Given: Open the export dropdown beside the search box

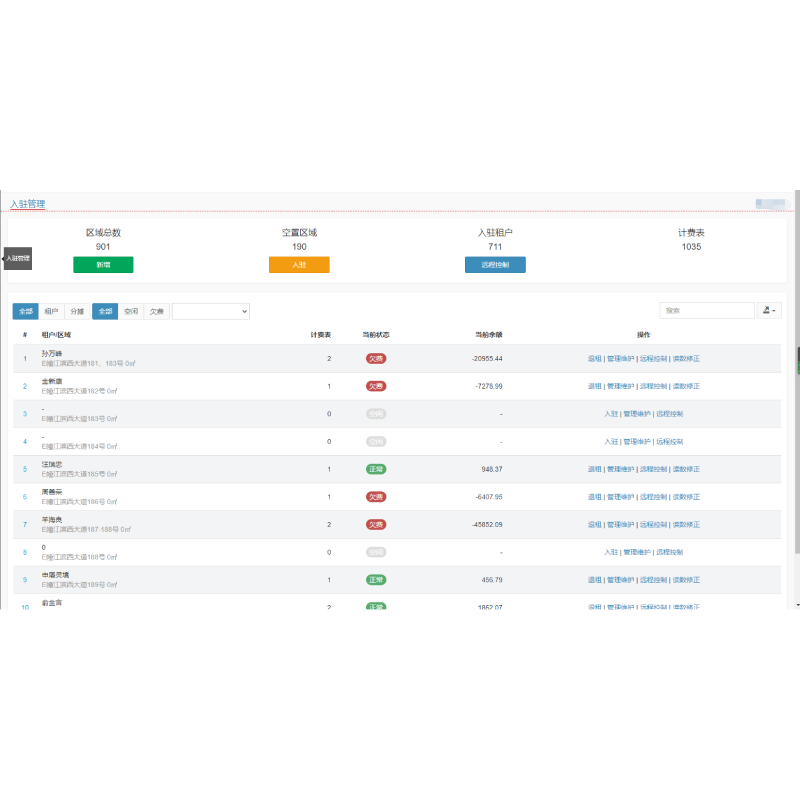Looking at the screenshot, I should (769, 310).
